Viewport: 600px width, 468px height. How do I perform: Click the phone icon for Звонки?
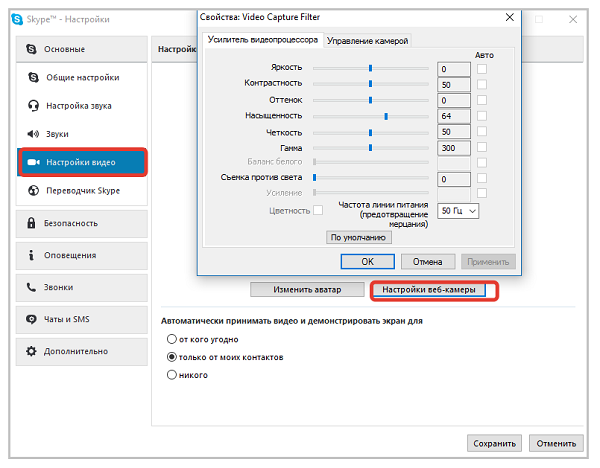coord(33,287)
